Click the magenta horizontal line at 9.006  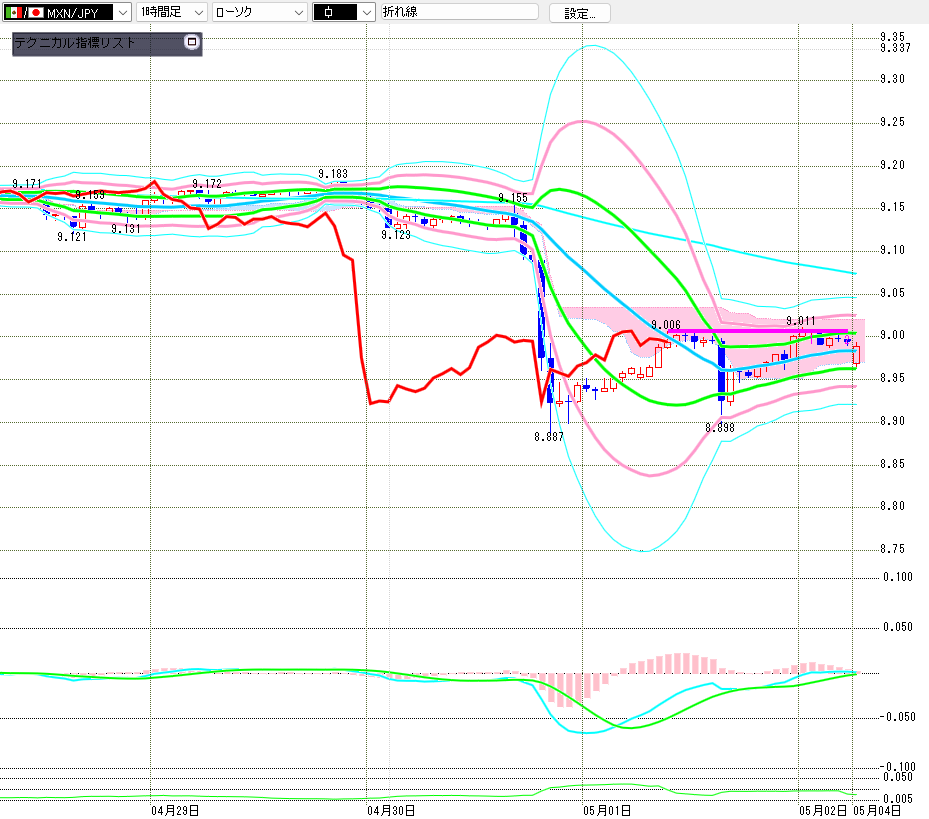click(758, 331)
